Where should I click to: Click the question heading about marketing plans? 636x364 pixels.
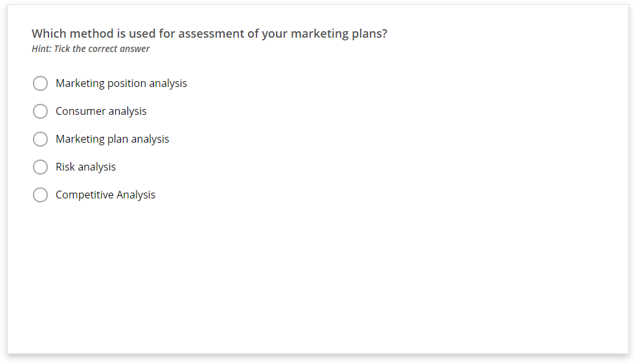point(209,34)
